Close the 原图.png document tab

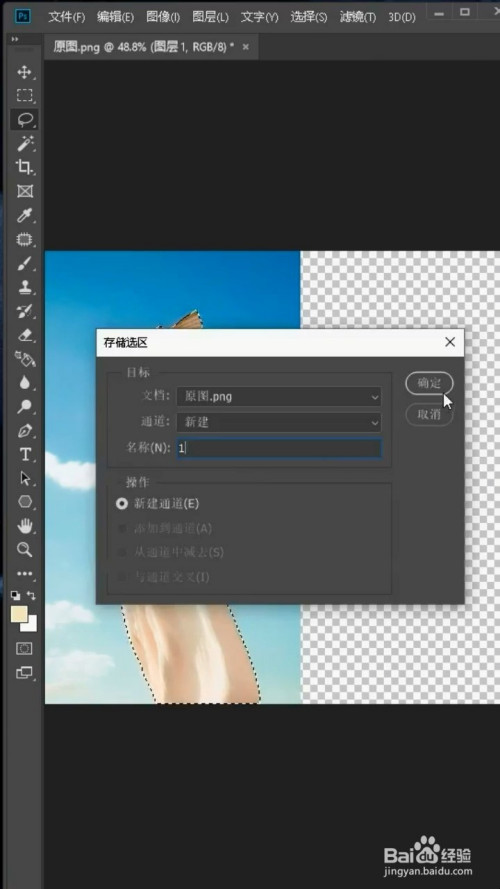click(245, 47)
